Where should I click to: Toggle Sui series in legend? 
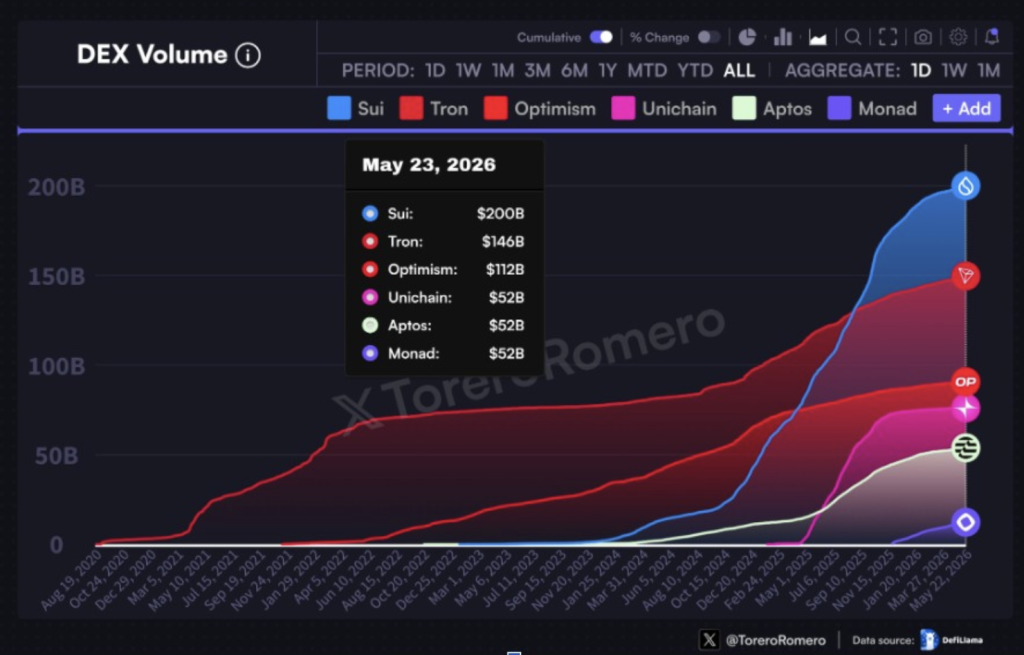tap(356, 108)
